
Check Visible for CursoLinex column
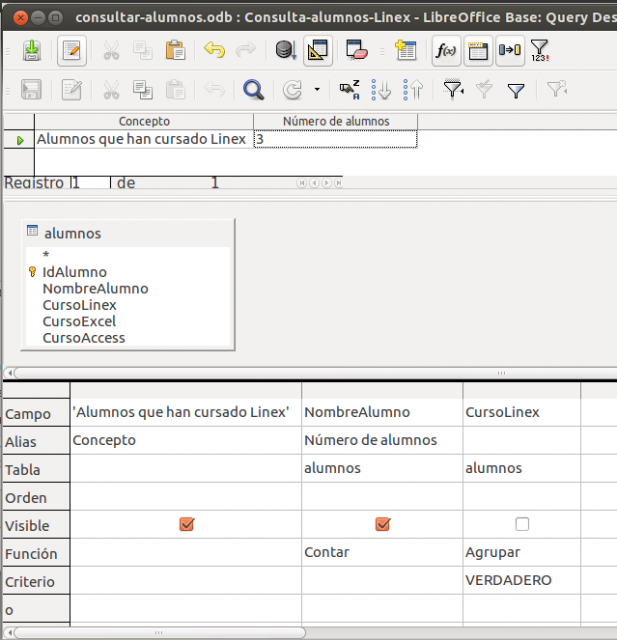coord(522,524)
